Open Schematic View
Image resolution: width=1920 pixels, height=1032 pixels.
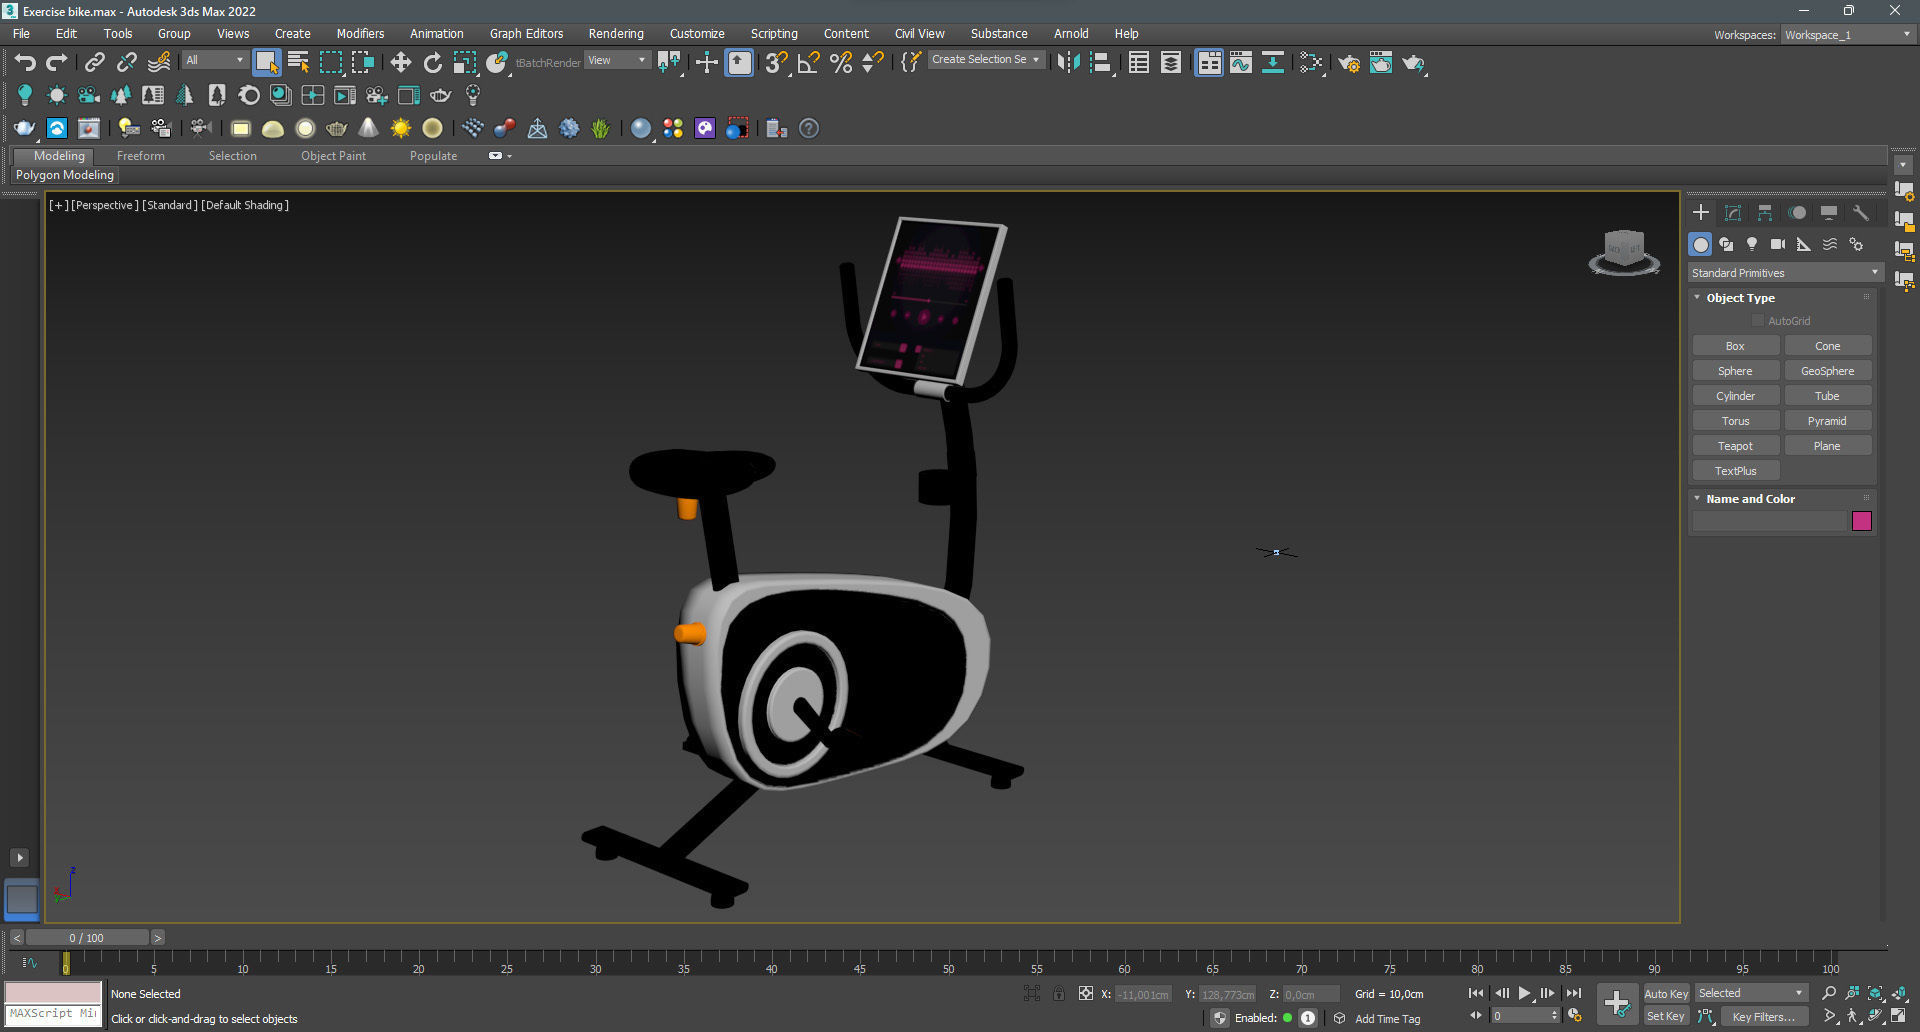pyautogui.click(x=1272, y=62)
